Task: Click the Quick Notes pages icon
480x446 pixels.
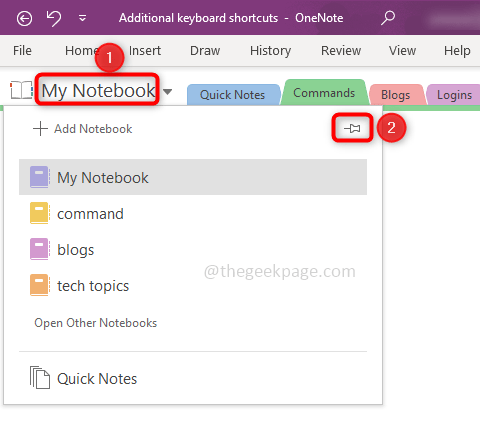Action: click(40, 377)
